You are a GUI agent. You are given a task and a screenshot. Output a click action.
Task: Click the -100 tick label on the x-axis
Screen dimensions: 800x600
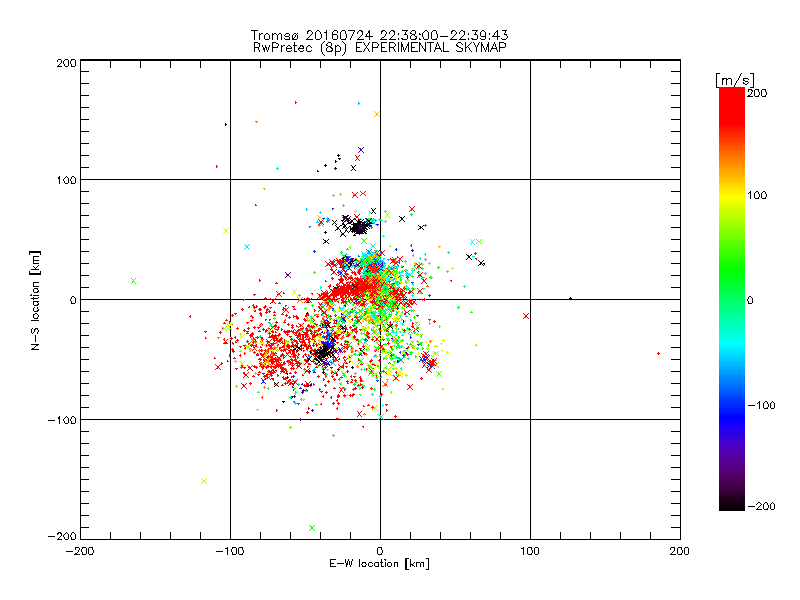pyautogui.click(x=230, y=551)
